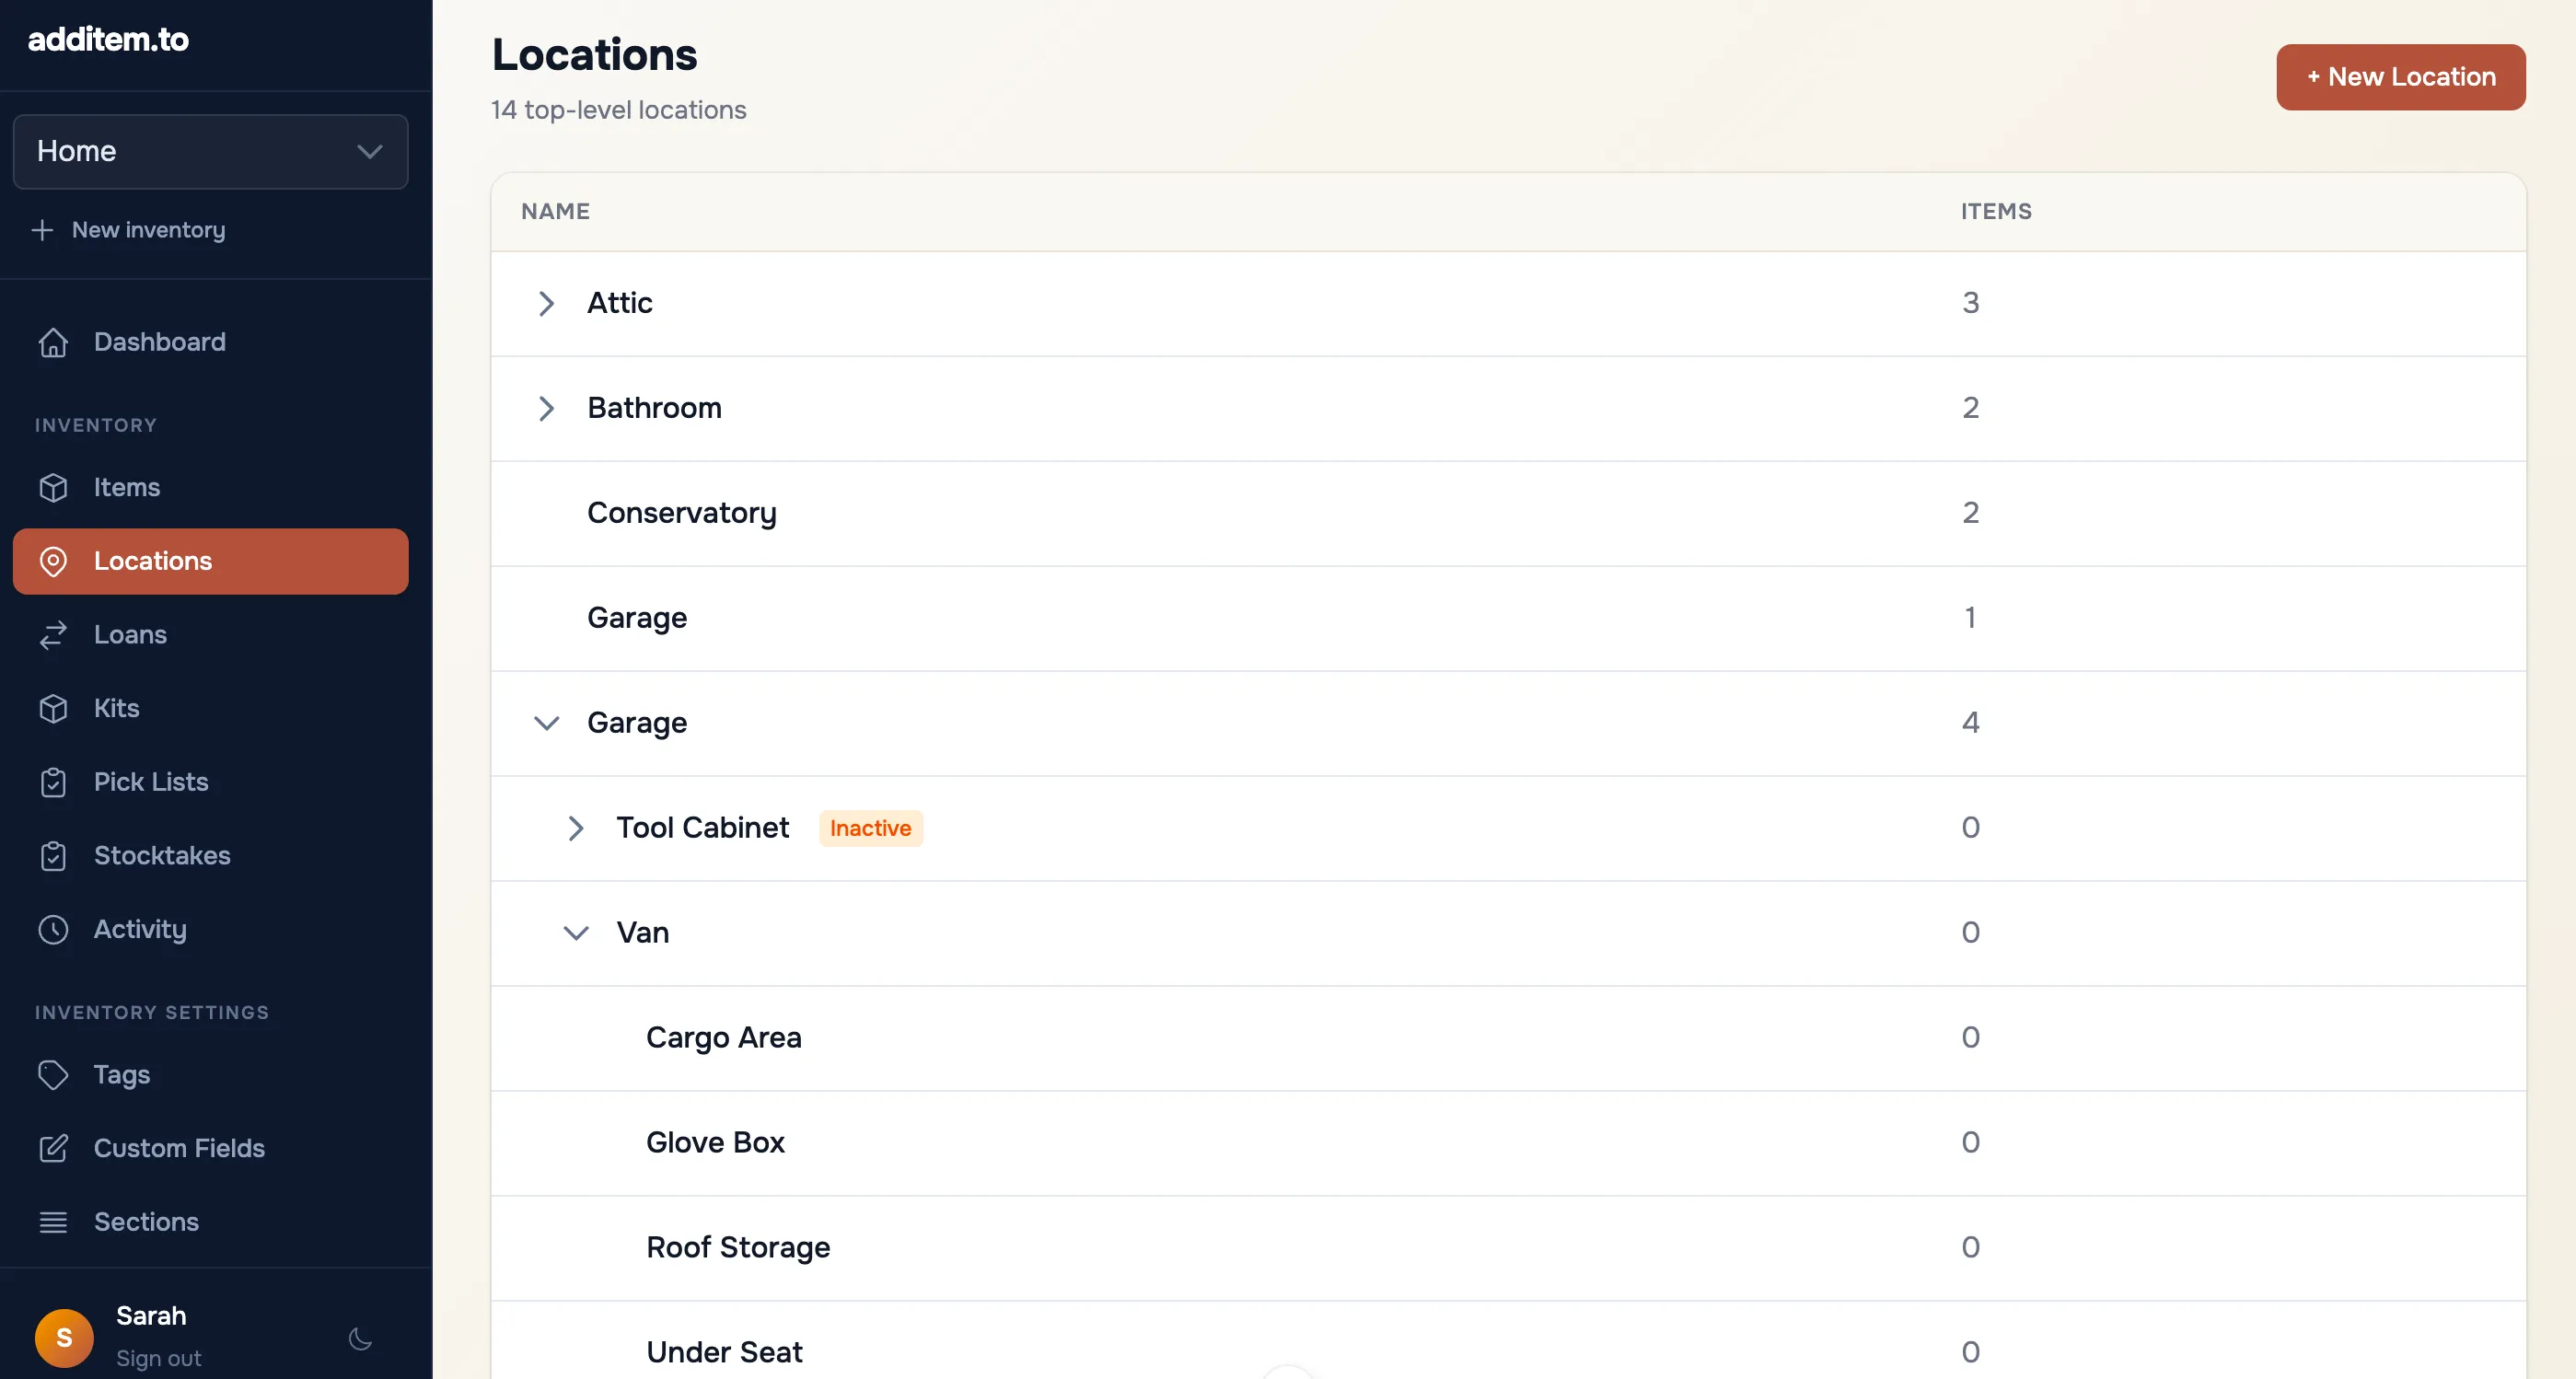Screen dimensions: 2576x1379
Task: Click the item count 2 for Conservatory
Action: (x=1970, y=513)
